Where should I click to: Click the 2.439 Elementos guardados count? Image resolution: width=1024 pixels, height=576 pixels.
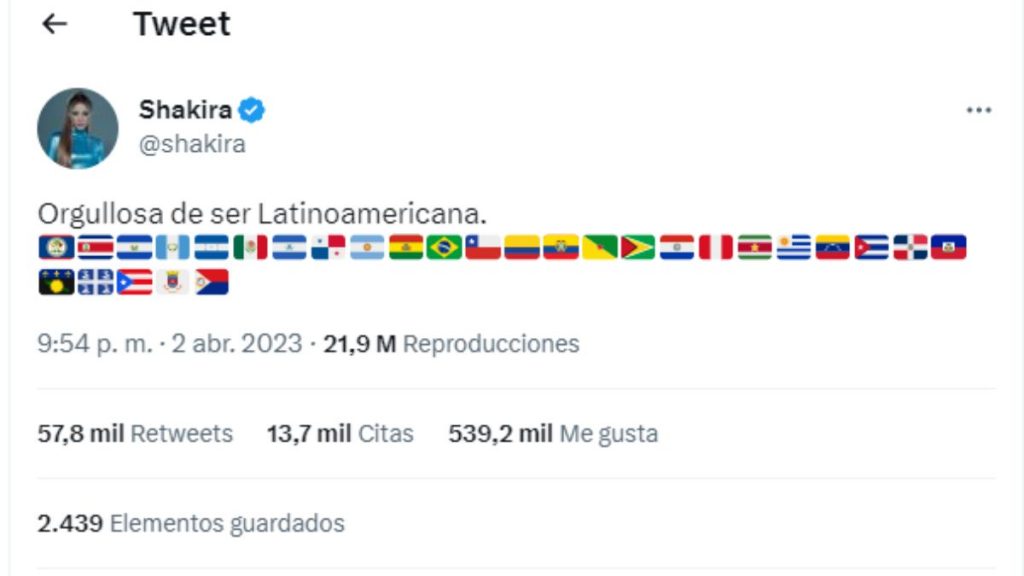click(190, 523)
